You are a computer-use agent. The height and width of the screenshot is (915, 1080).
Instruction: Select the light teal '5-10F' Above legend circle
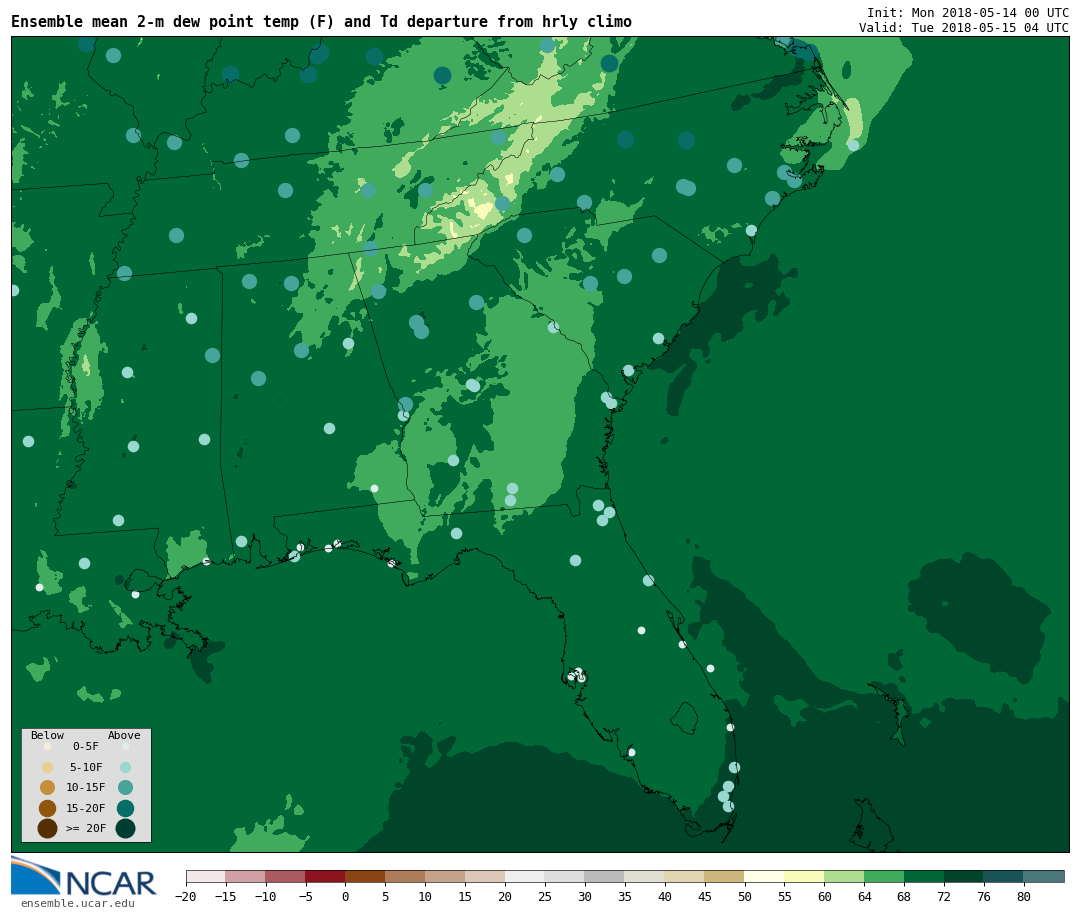tap(125, 767)
